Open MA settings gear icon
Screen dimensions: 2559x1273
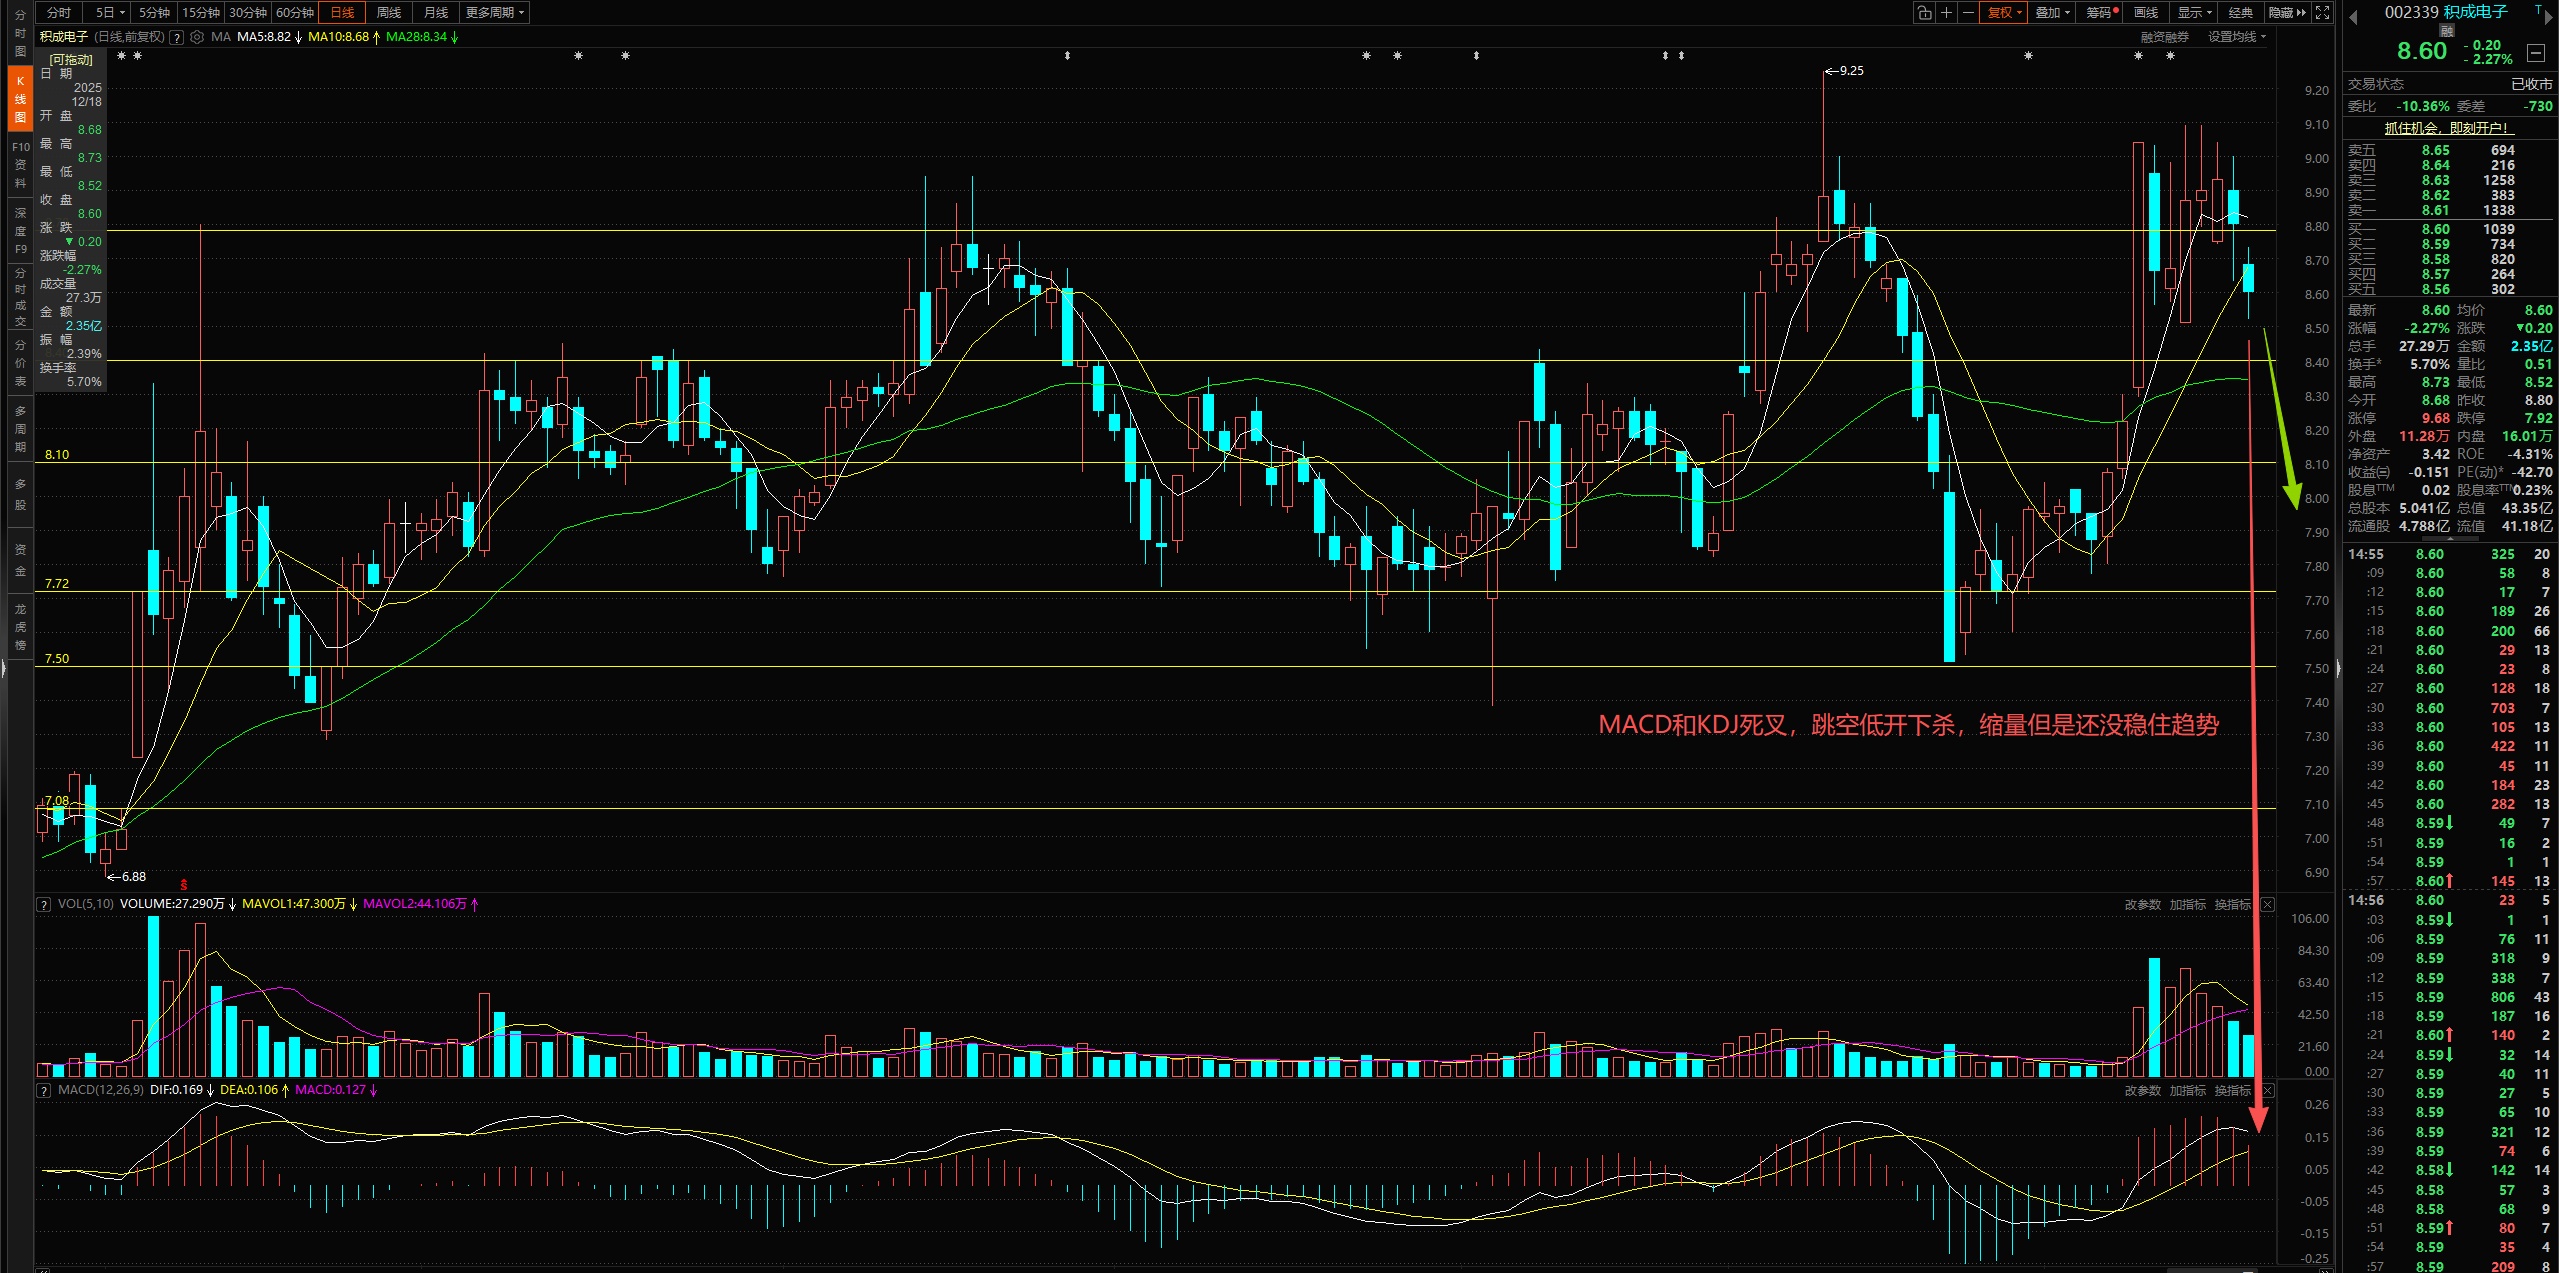[197, 37]
